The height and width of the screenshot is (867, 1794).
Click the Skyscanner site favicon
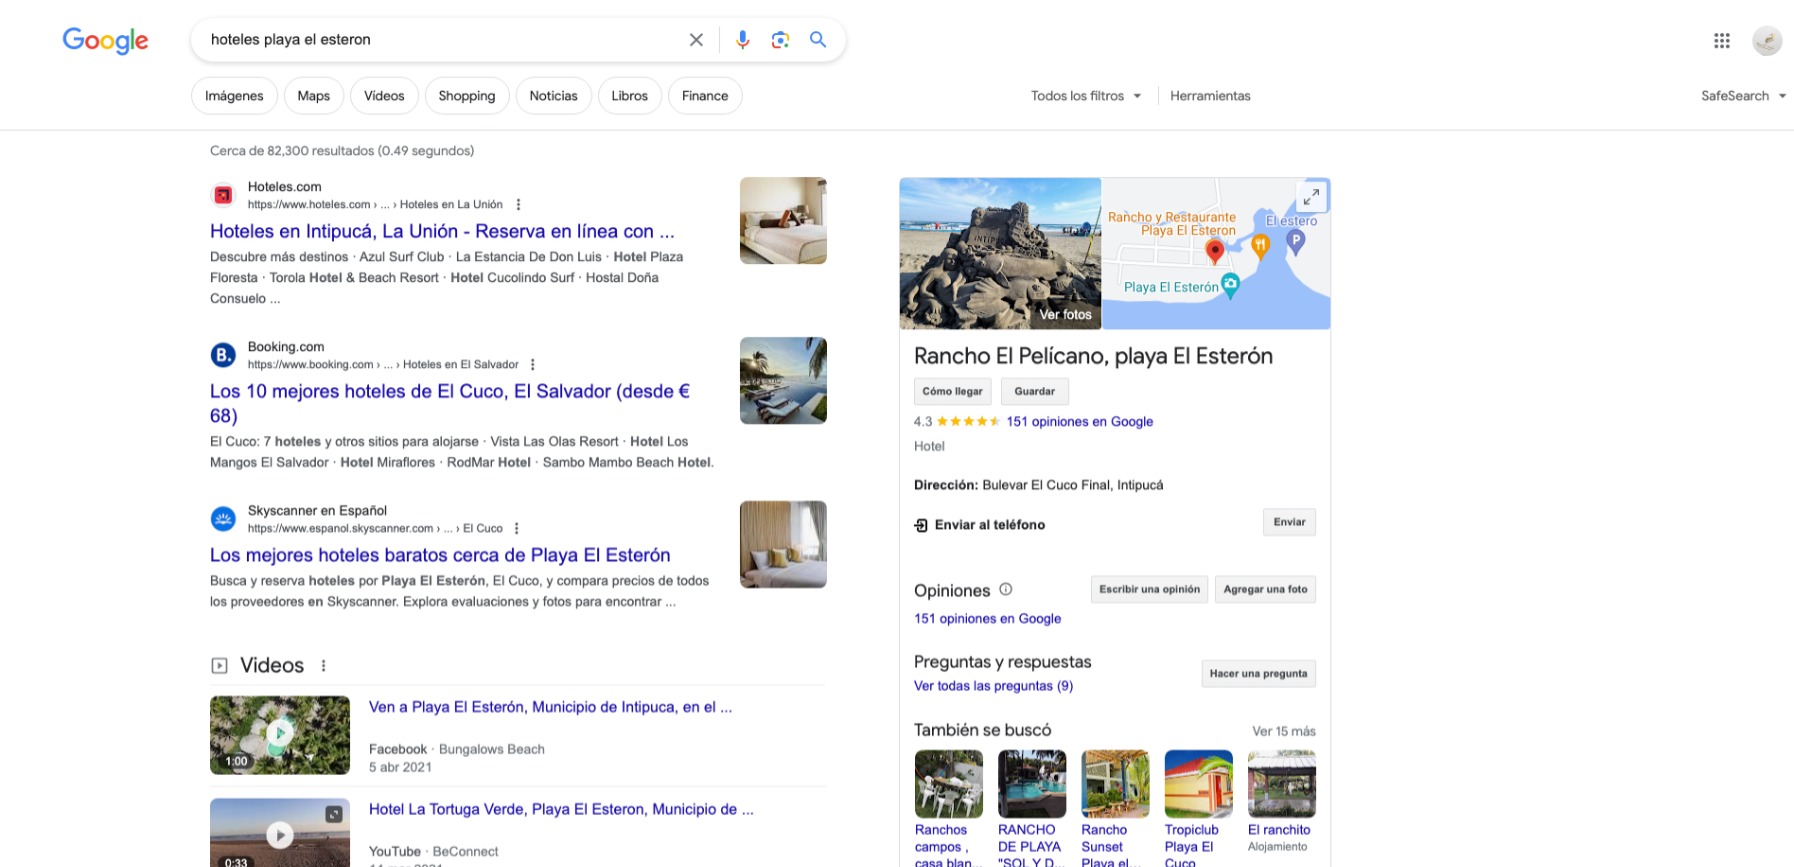click(223, 519)
